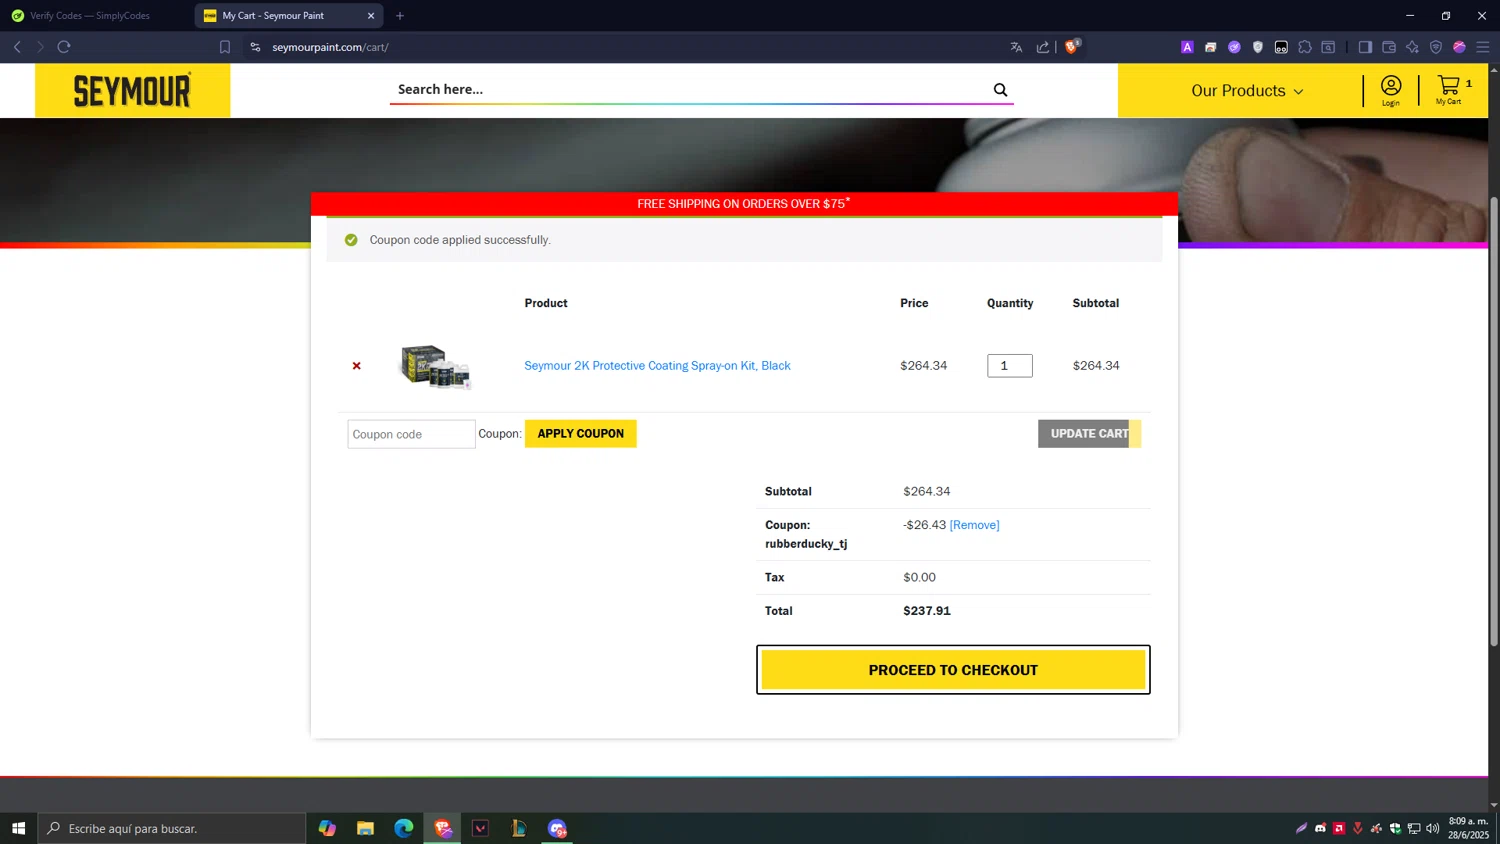Click the search magnifier icon
The width and height of the screenshot is (1500, 844).
coord(1000,90)
